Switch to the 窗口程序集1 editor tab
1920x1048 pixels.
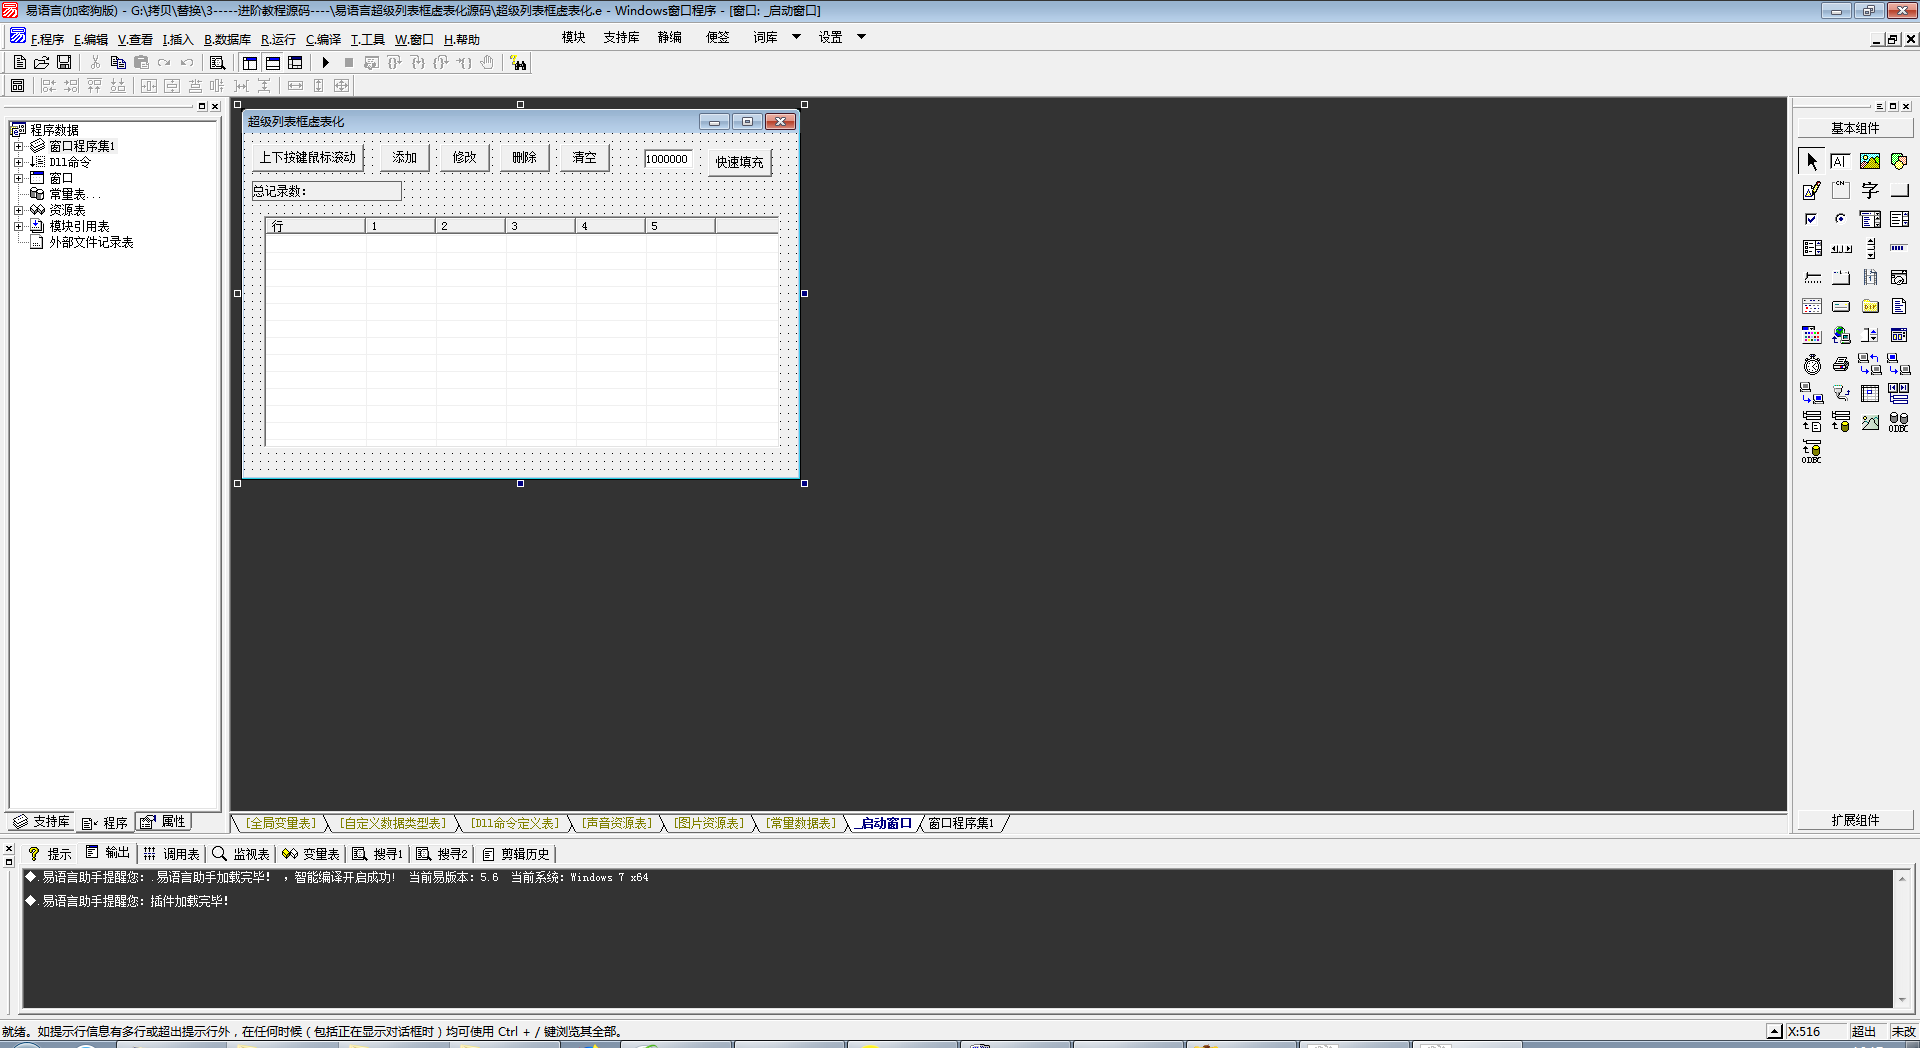(961, 823)
